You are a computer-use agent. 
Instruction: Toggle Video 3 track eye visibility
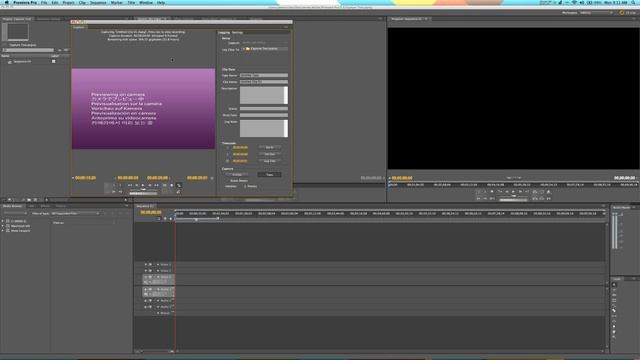click(146, 264)
